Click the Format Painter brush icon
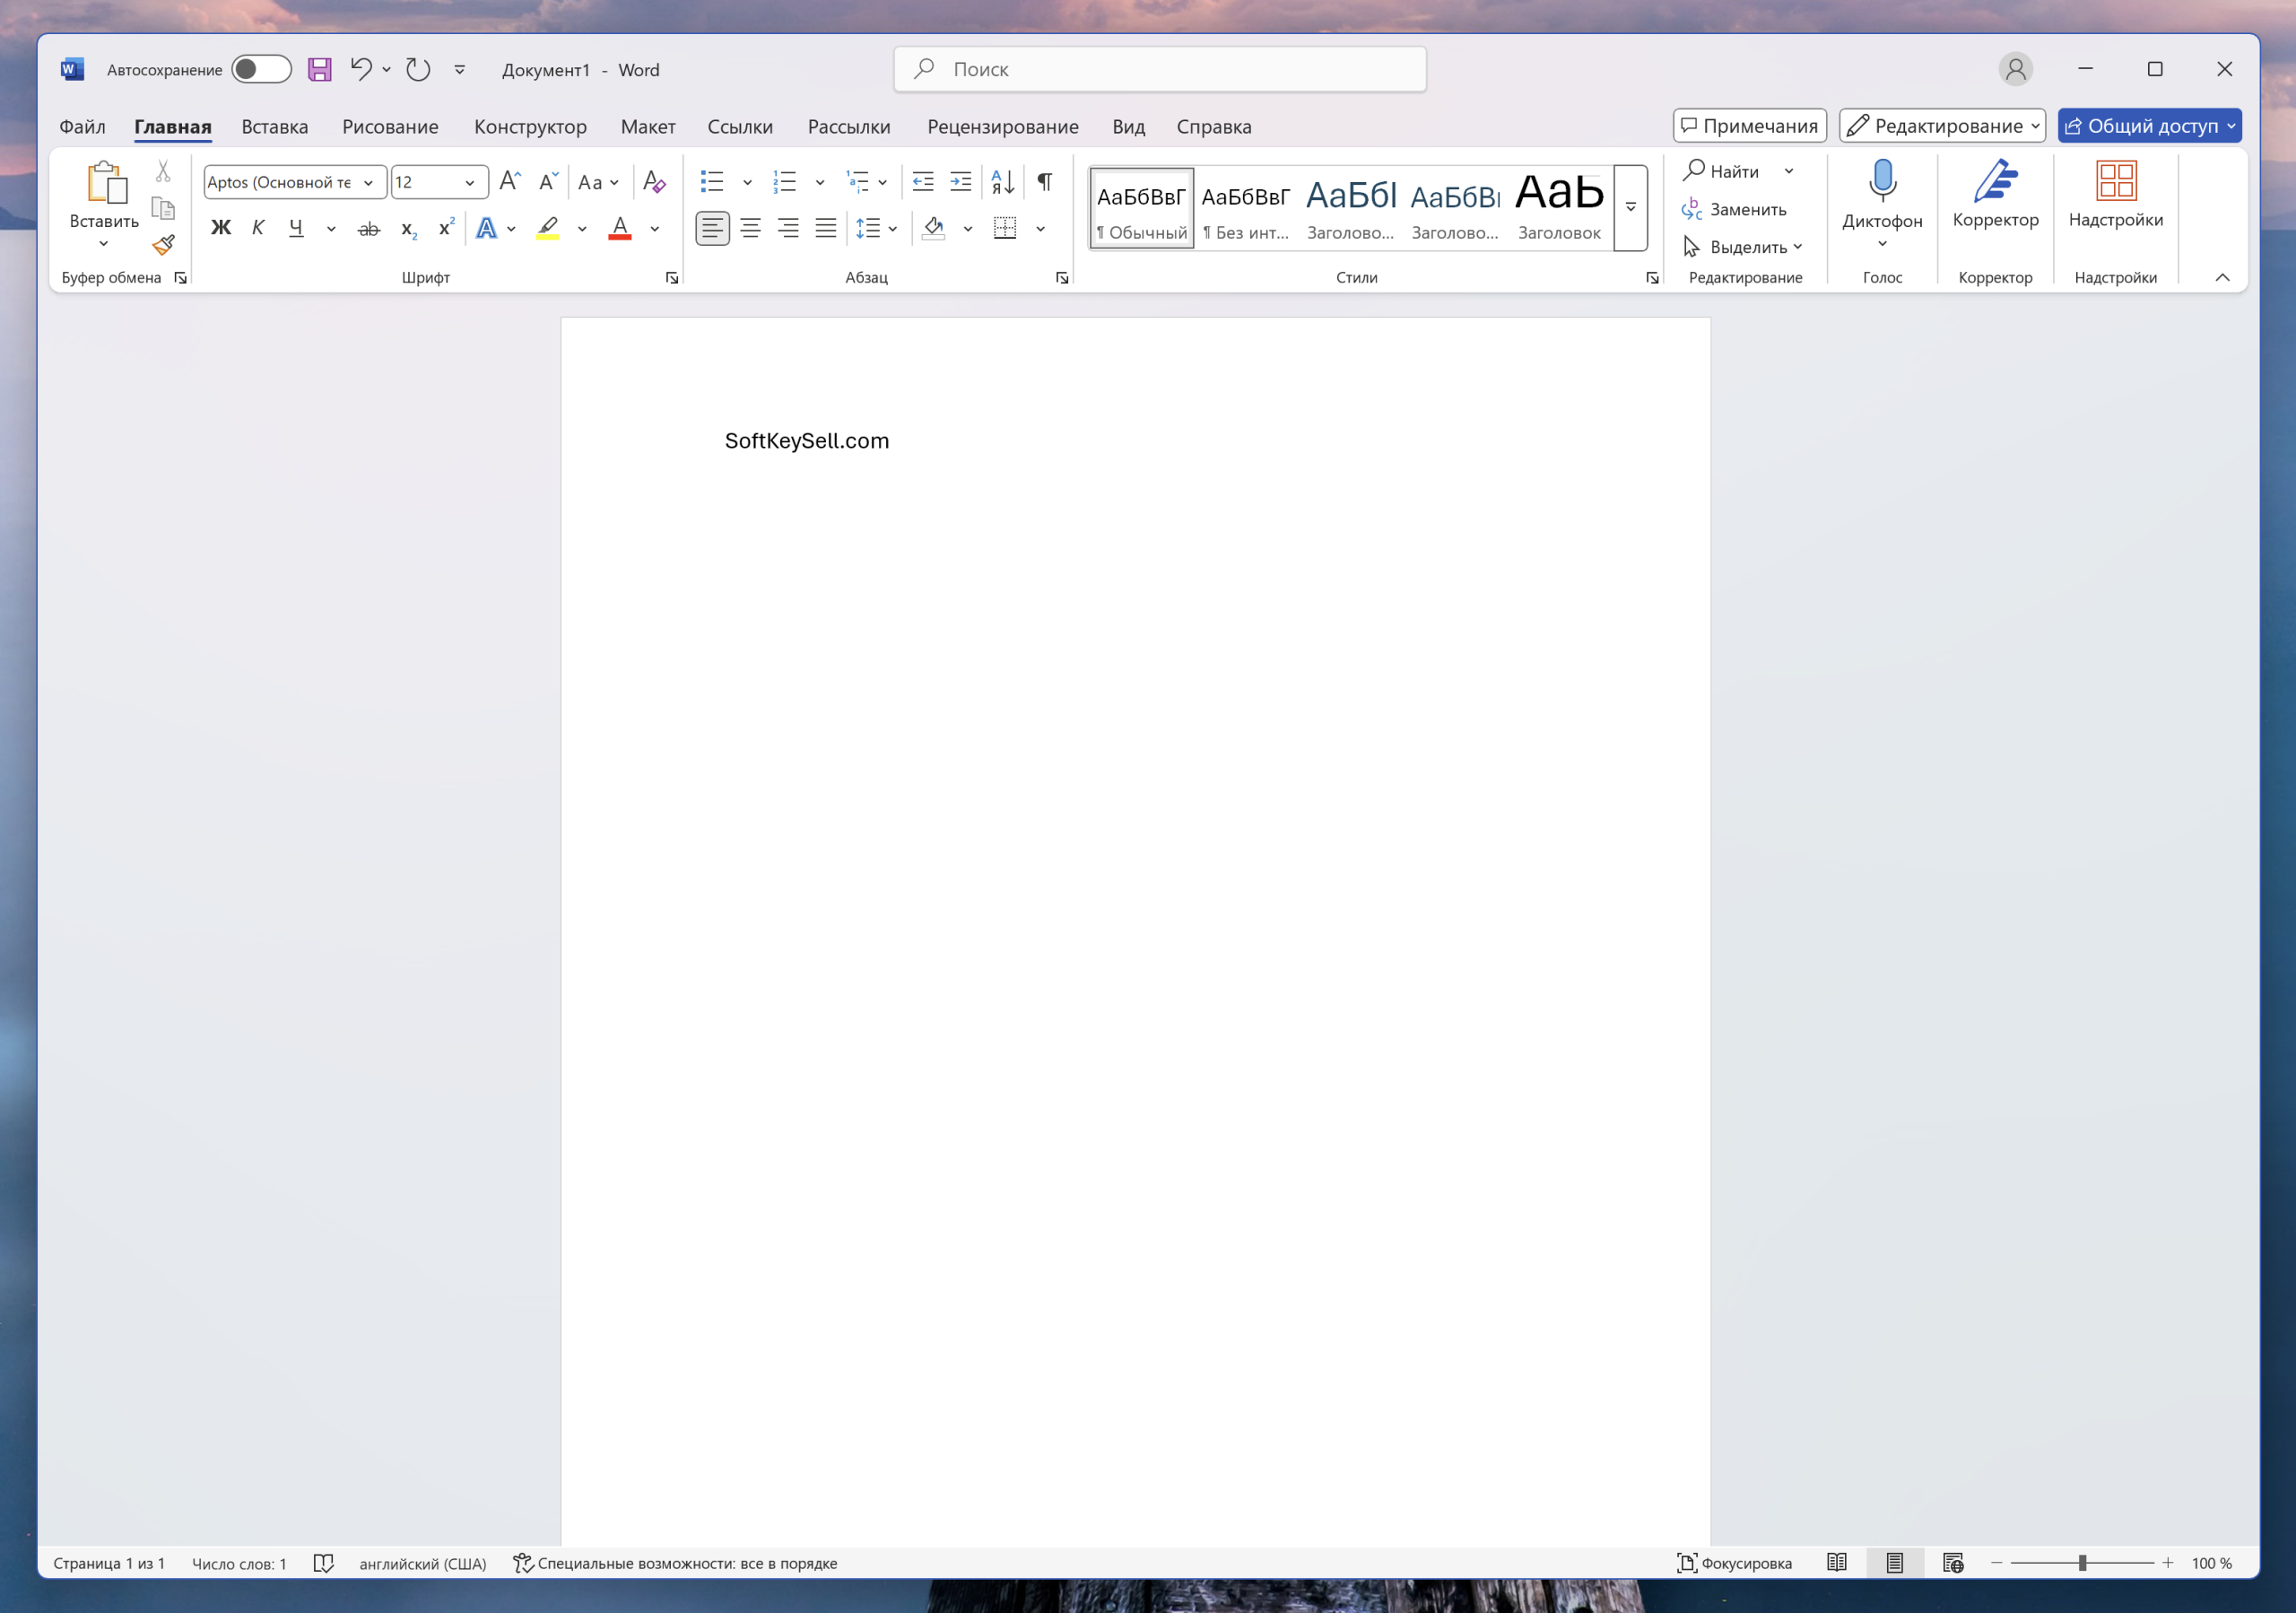 [164, 244]
